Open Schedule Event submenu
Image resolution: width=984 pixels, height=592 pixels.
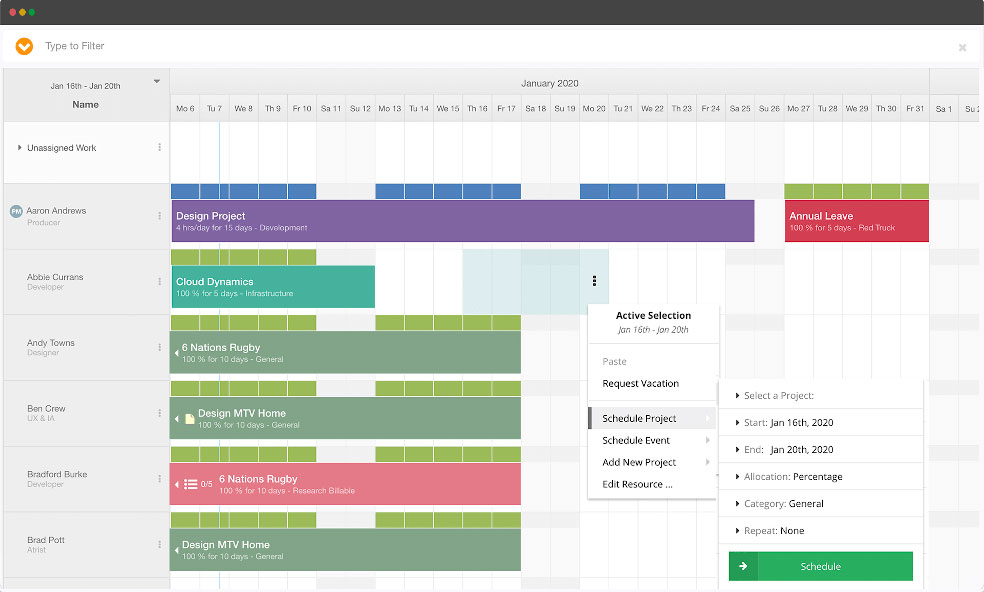tap(652, 440)
